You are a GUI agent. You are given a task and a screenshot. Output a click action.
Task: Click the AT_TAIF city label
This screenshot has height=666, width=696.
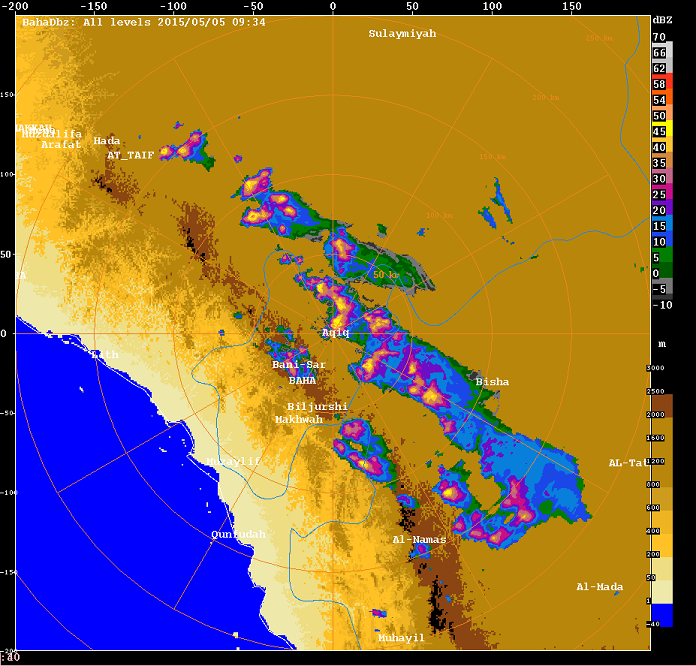tap(130, 155)
